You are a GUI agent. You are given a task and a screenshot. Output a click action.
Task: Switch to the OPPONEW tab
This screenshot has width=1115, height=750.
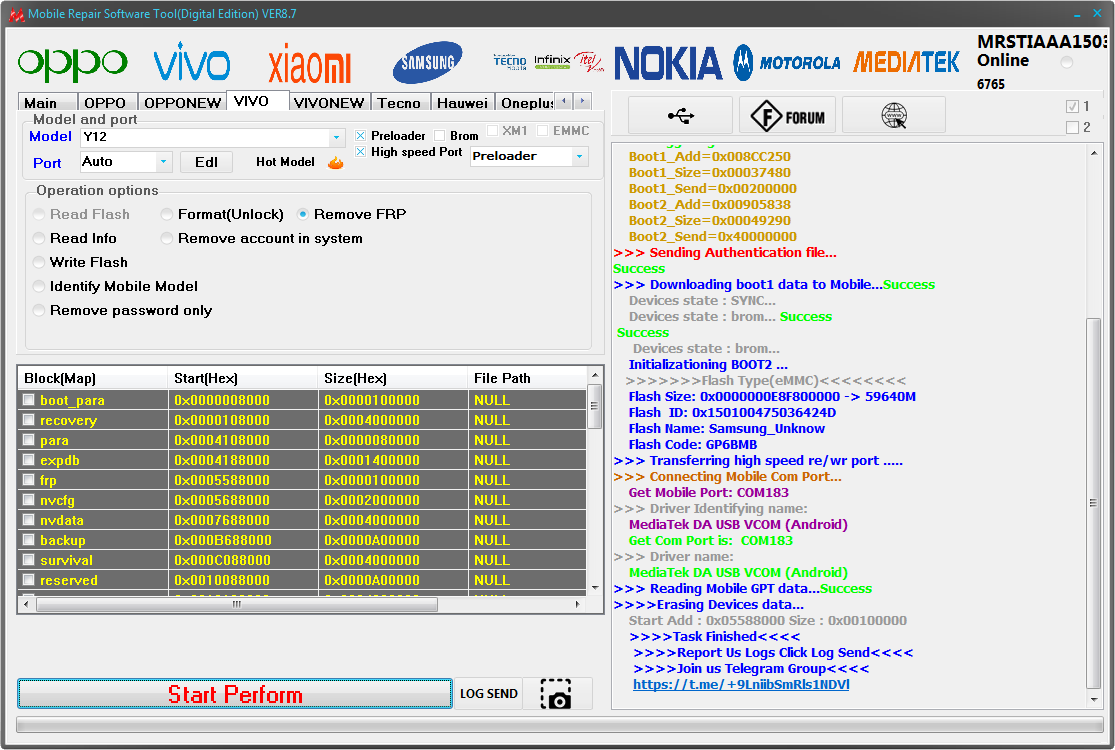coord(183,103)
